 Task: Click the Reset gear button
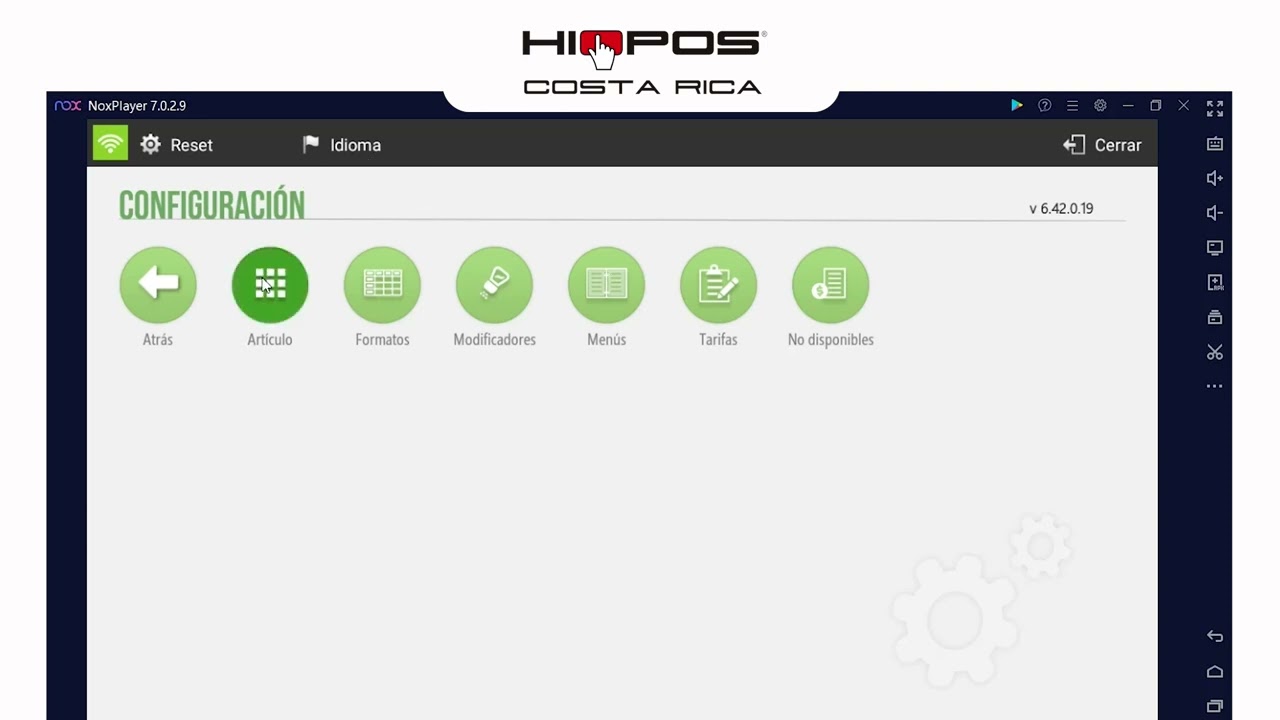[x=177, y=145]
